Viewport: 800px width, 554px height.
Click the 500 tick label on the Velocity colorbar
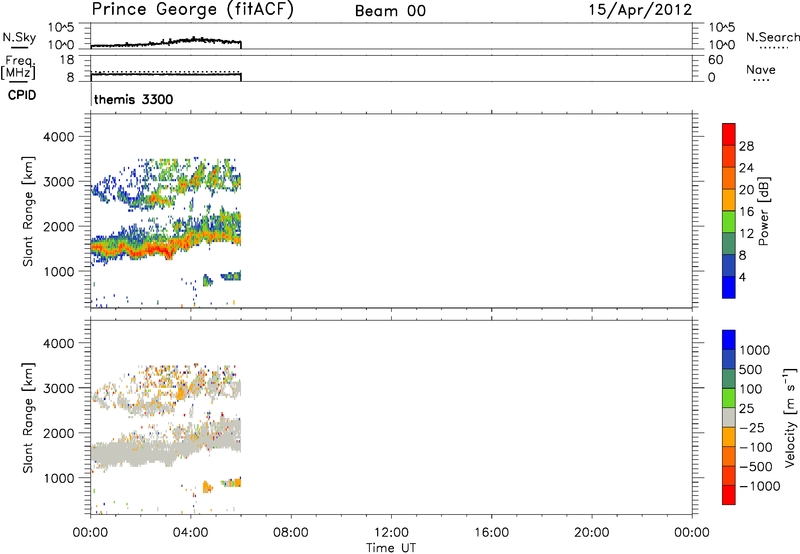(751, 369)
